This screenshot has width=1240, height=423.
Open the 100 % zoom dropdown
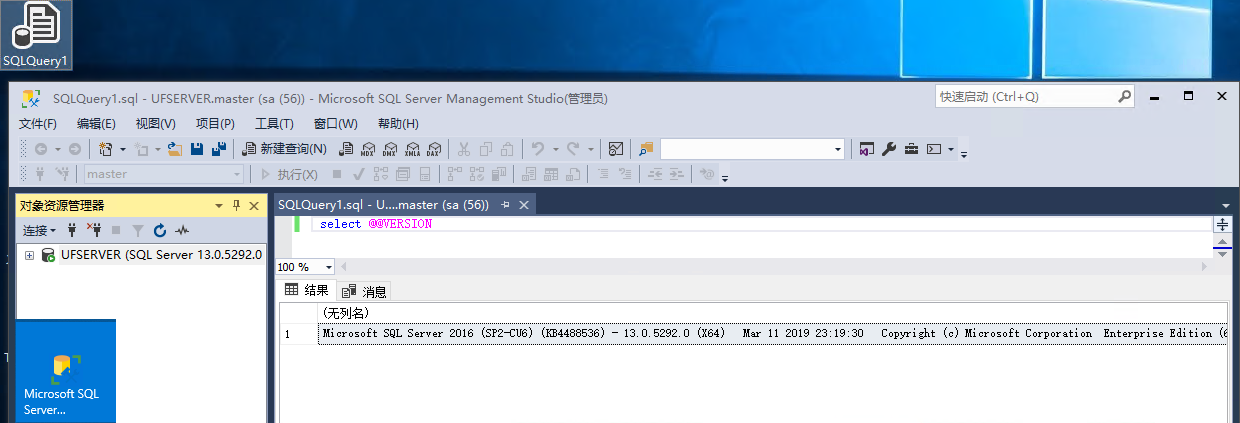pos(330,267)
